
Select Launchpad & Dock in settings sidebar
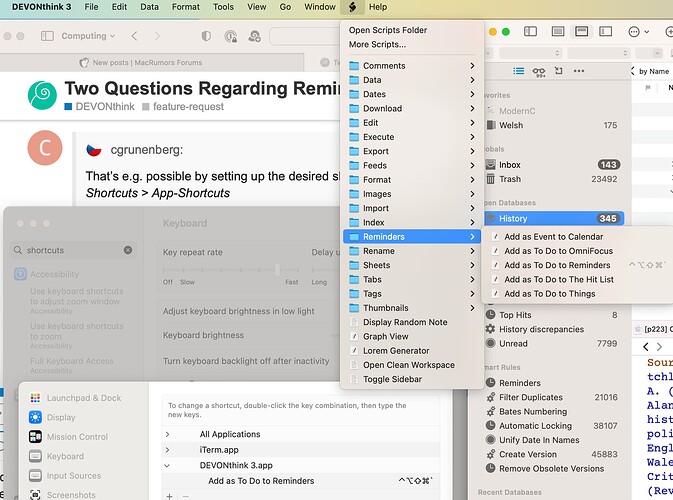coord(76,398)
